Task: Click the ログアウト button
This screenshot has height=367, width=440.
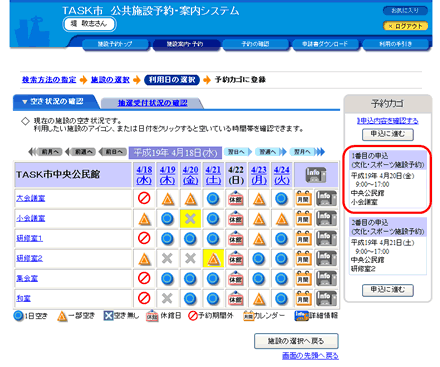Action: click(x=405, y=26)
